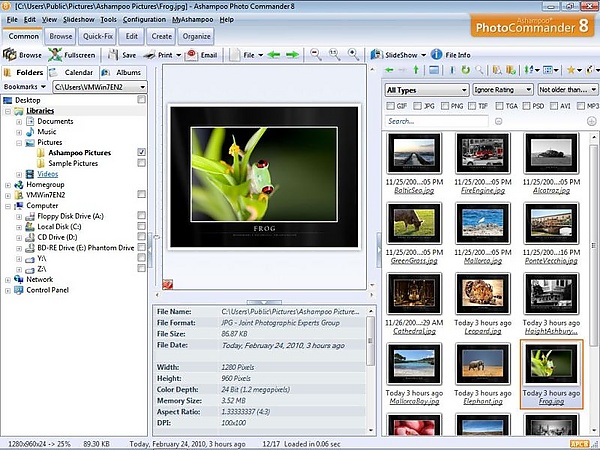Go to next image with green right arrow

pos(292,55)
